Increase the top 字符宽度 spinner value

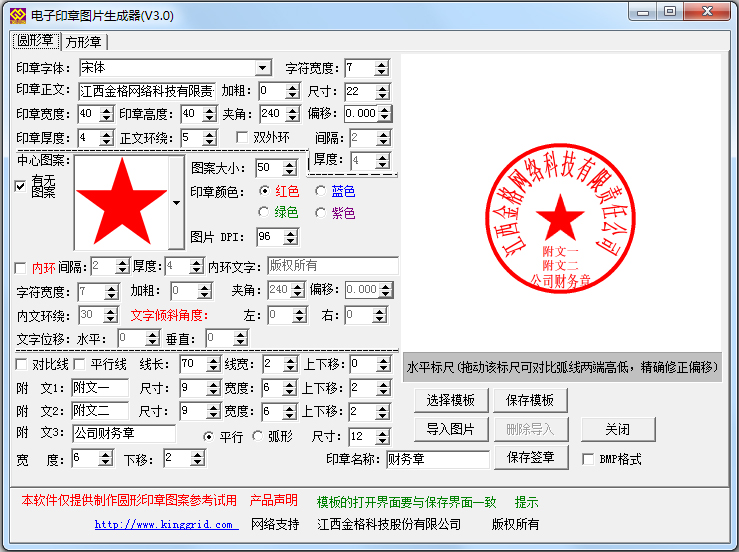[x=381, y=64]
